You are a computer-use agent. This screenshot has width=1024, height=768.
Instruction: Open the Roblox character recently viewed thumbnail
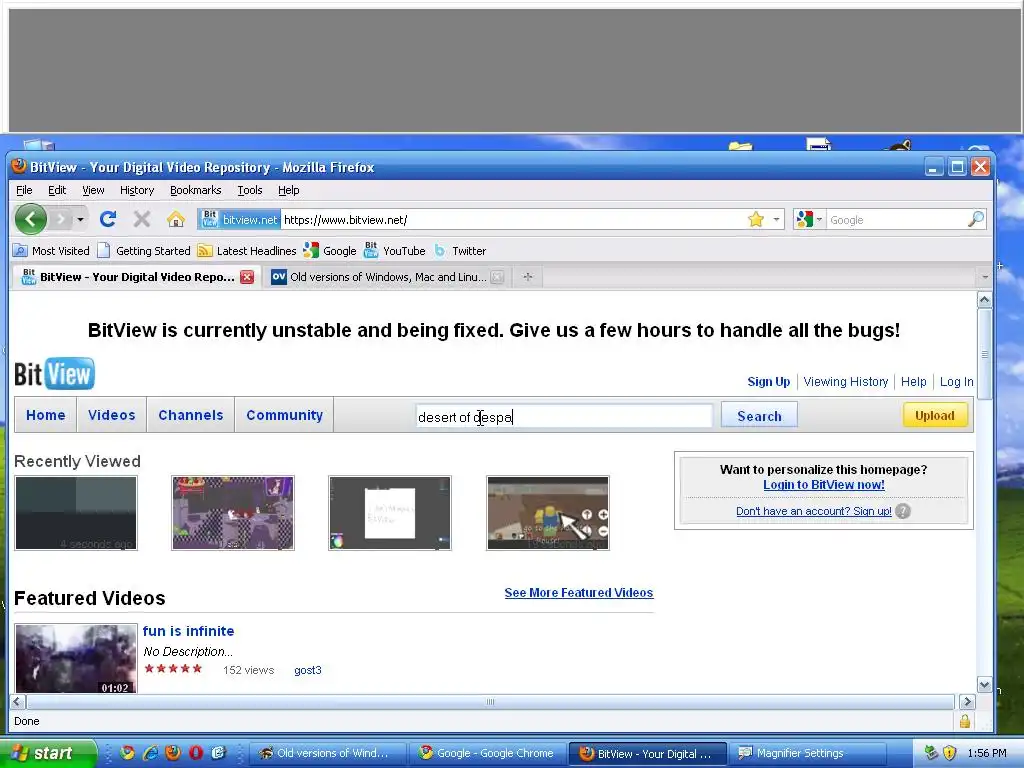pyautogui.click(x=548, y=513)
